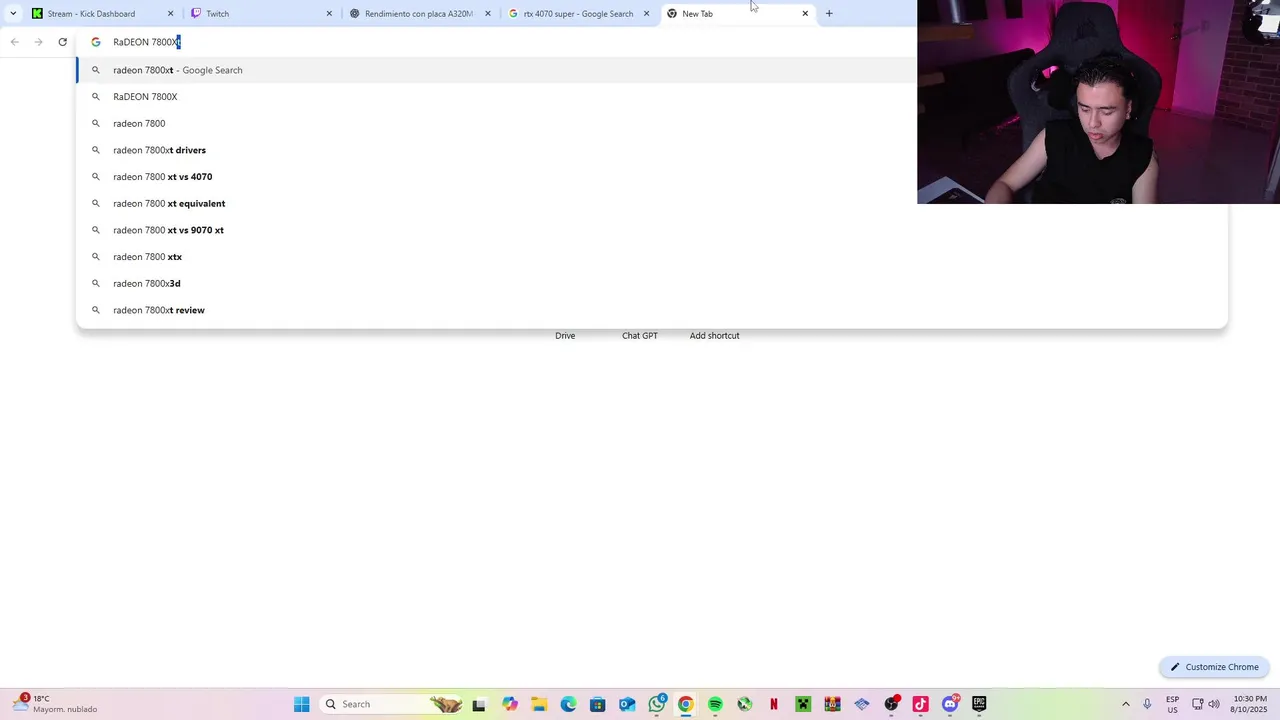Open Netflix from the taskbar
Image resolution: width=1280 pixels, height=720 pixels.
tap(774, 704)
